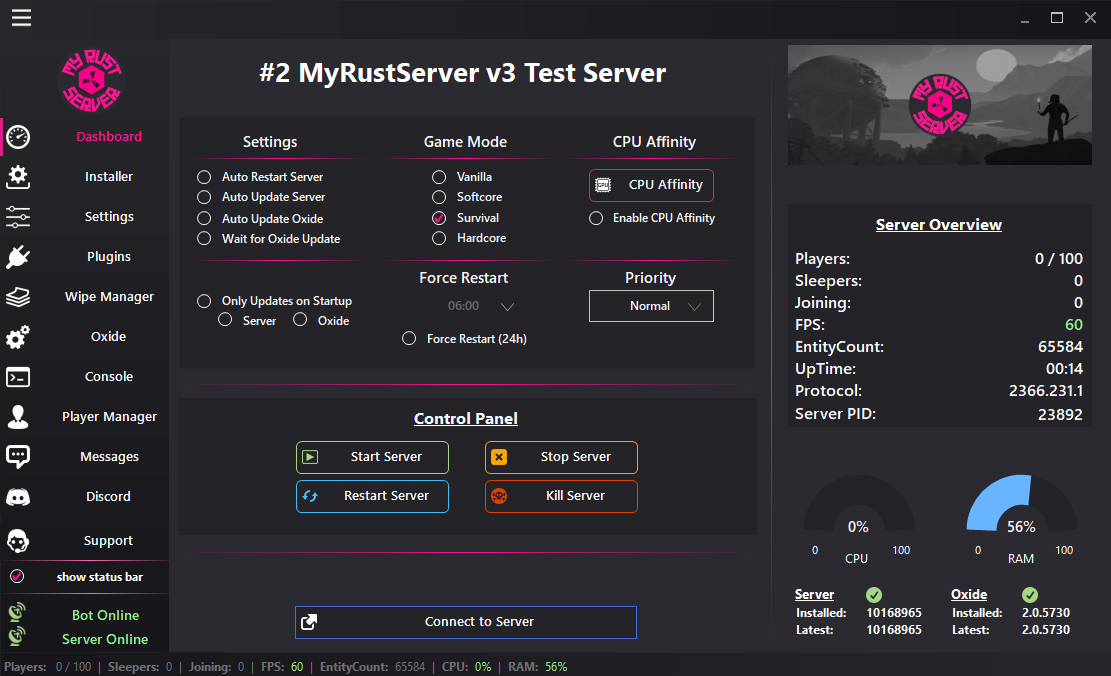Toggle Wait for Oxide Update option
The image size is (1111, 676).
204,239
